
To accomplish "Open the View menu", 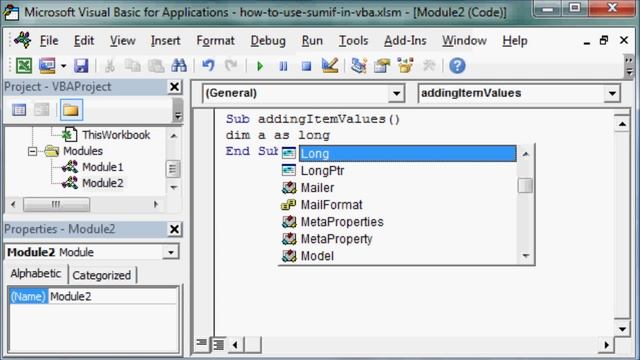I will (x=122, y=40).
